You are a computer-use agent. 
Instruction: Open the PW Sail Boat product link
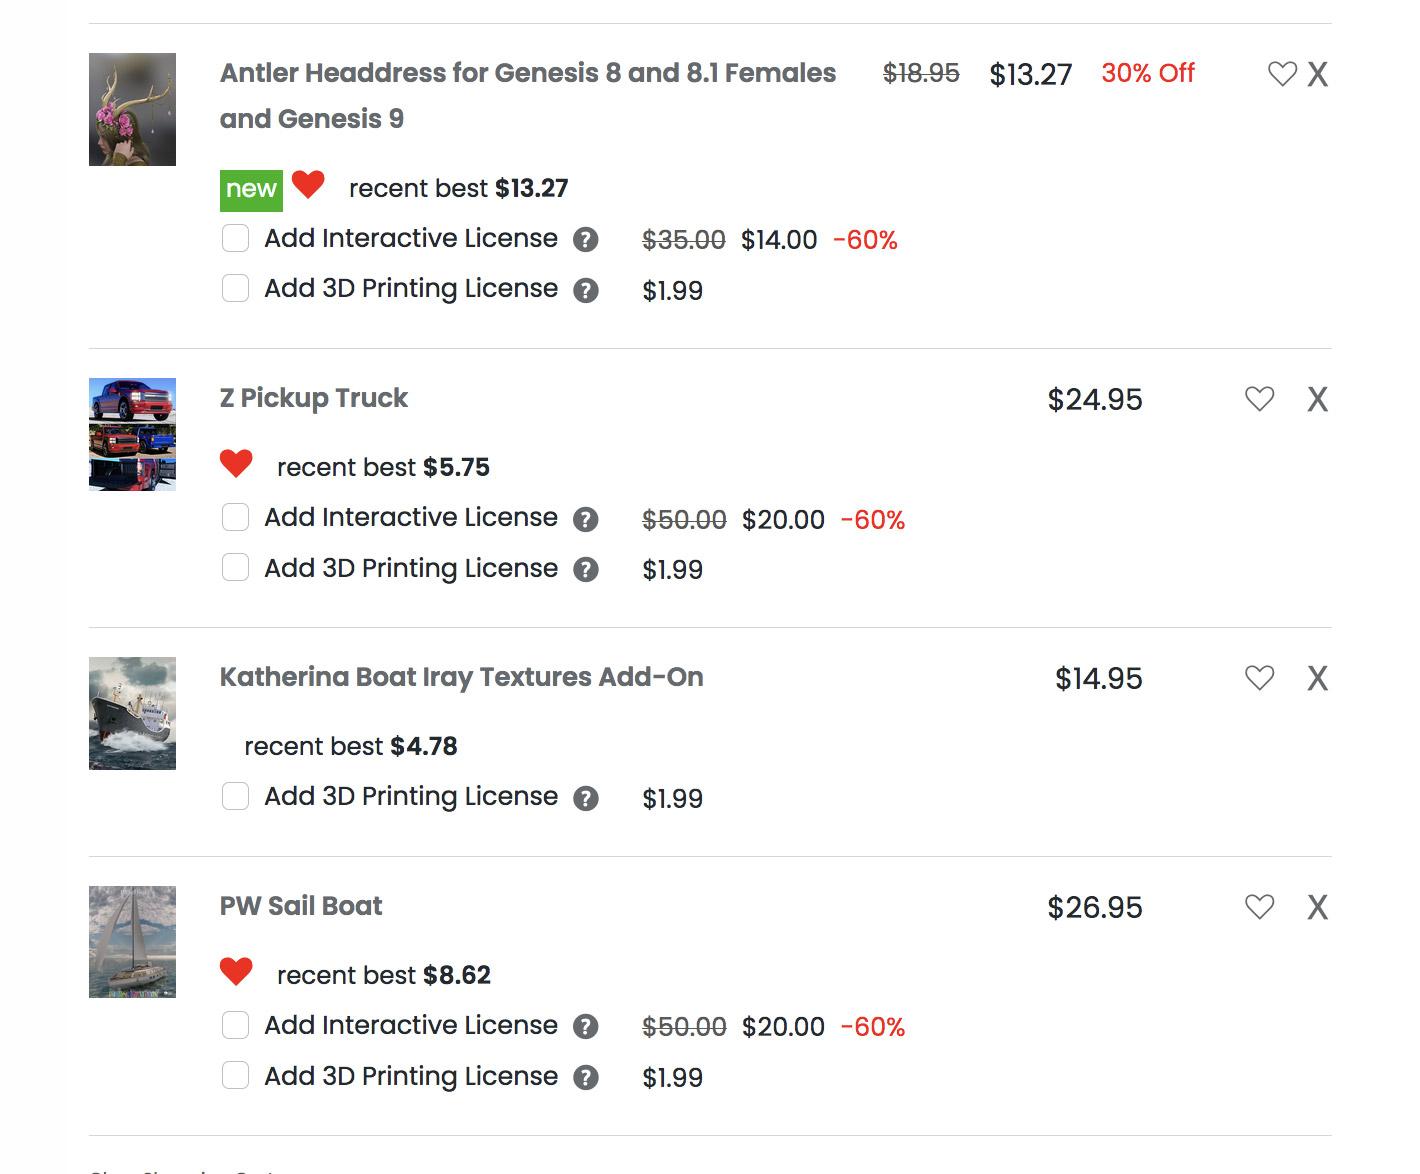click(301, 906)
